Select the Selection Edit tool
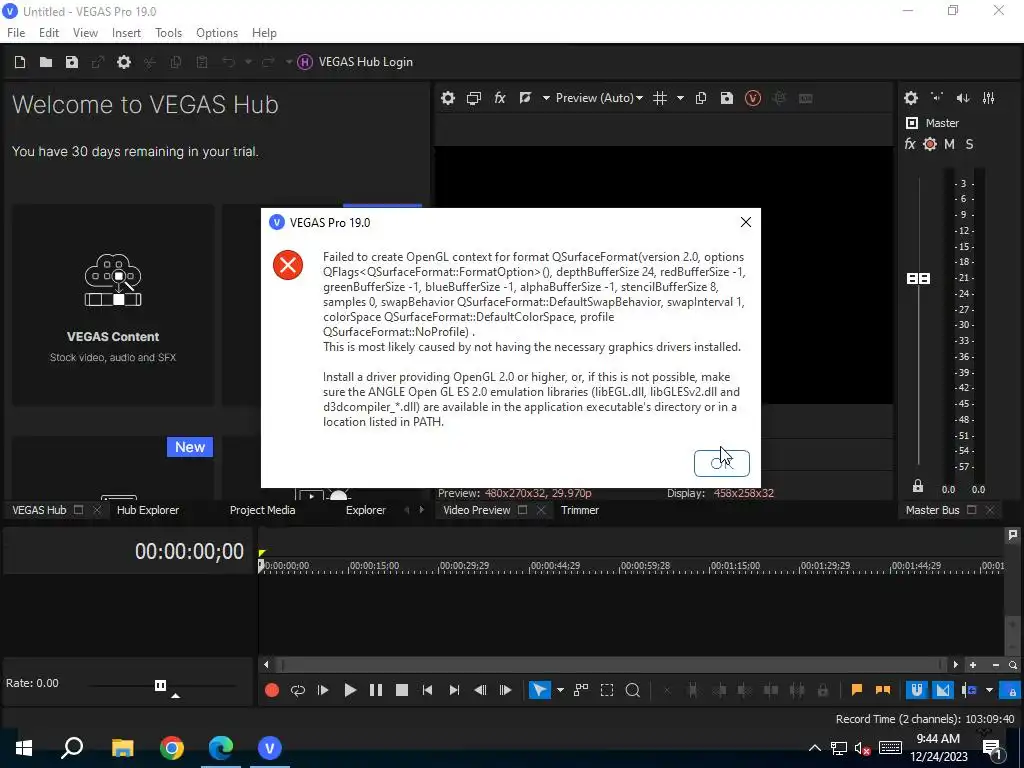This screenshot has height=768, width=1024. (607, 690)
